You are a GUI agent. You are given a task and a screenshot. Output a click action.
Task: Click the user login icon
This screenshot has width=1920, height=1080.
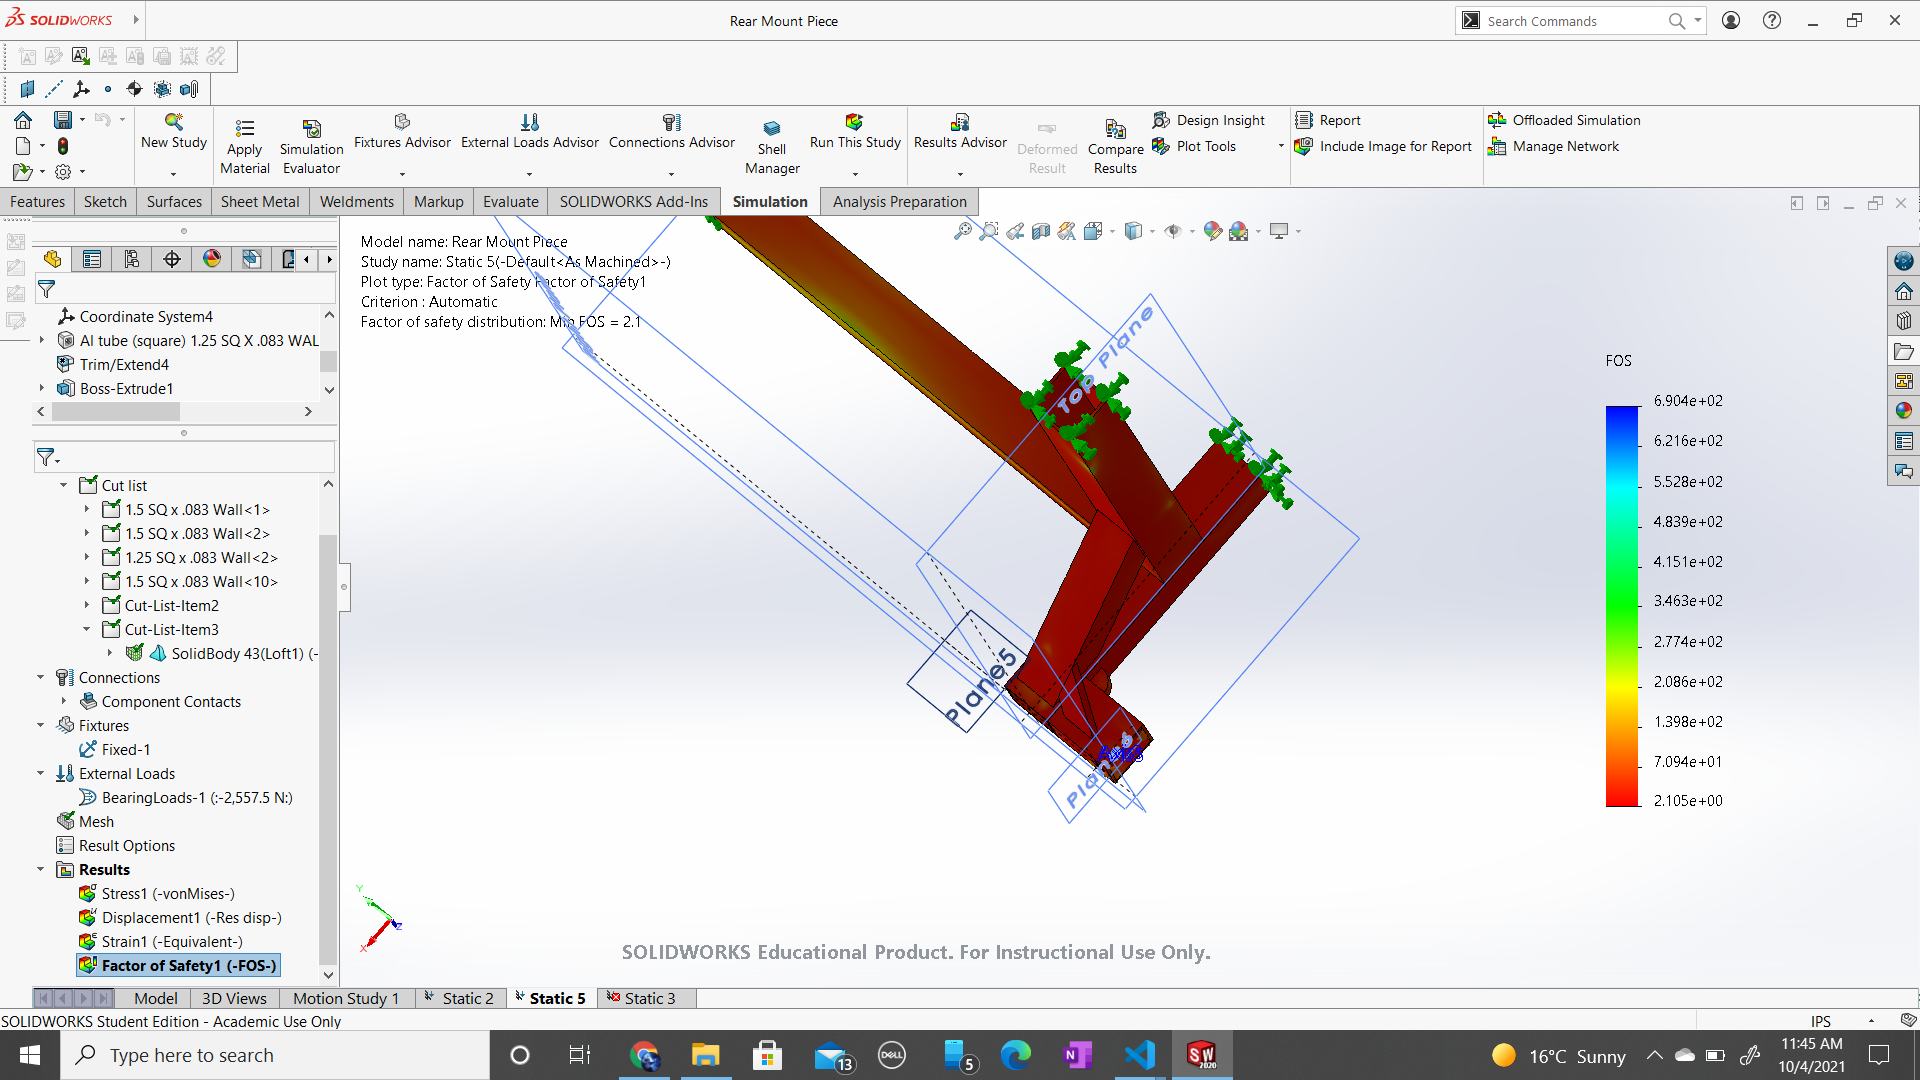click(x=1731, y=20)
